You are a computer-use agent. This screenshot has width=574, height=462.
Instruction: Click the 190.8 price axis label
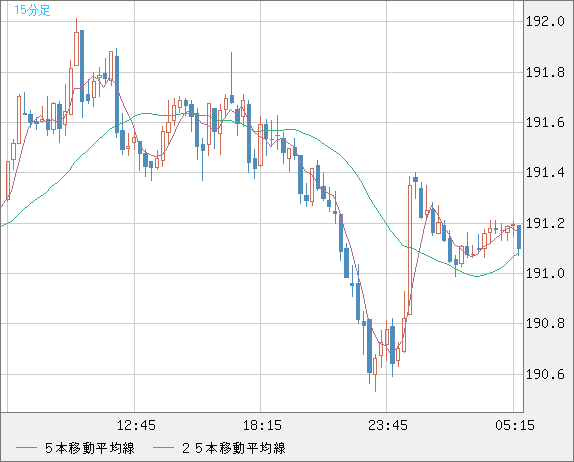point(545,323)
